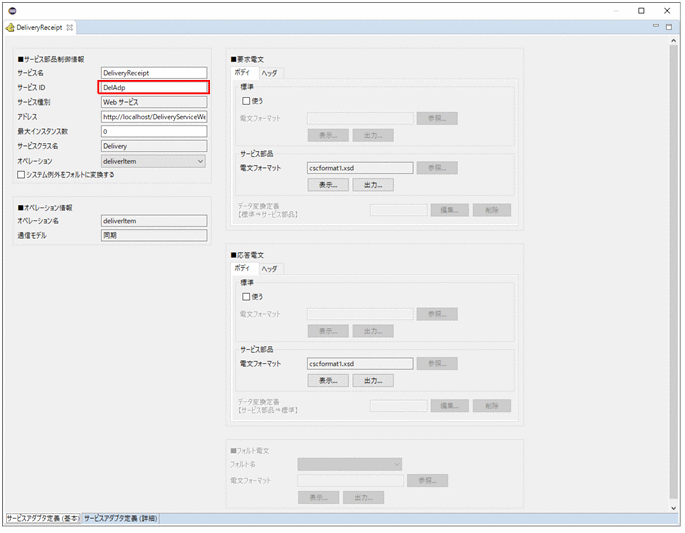Click 表示 button for 応答電文 サービス部品 format

coord(328,381)
